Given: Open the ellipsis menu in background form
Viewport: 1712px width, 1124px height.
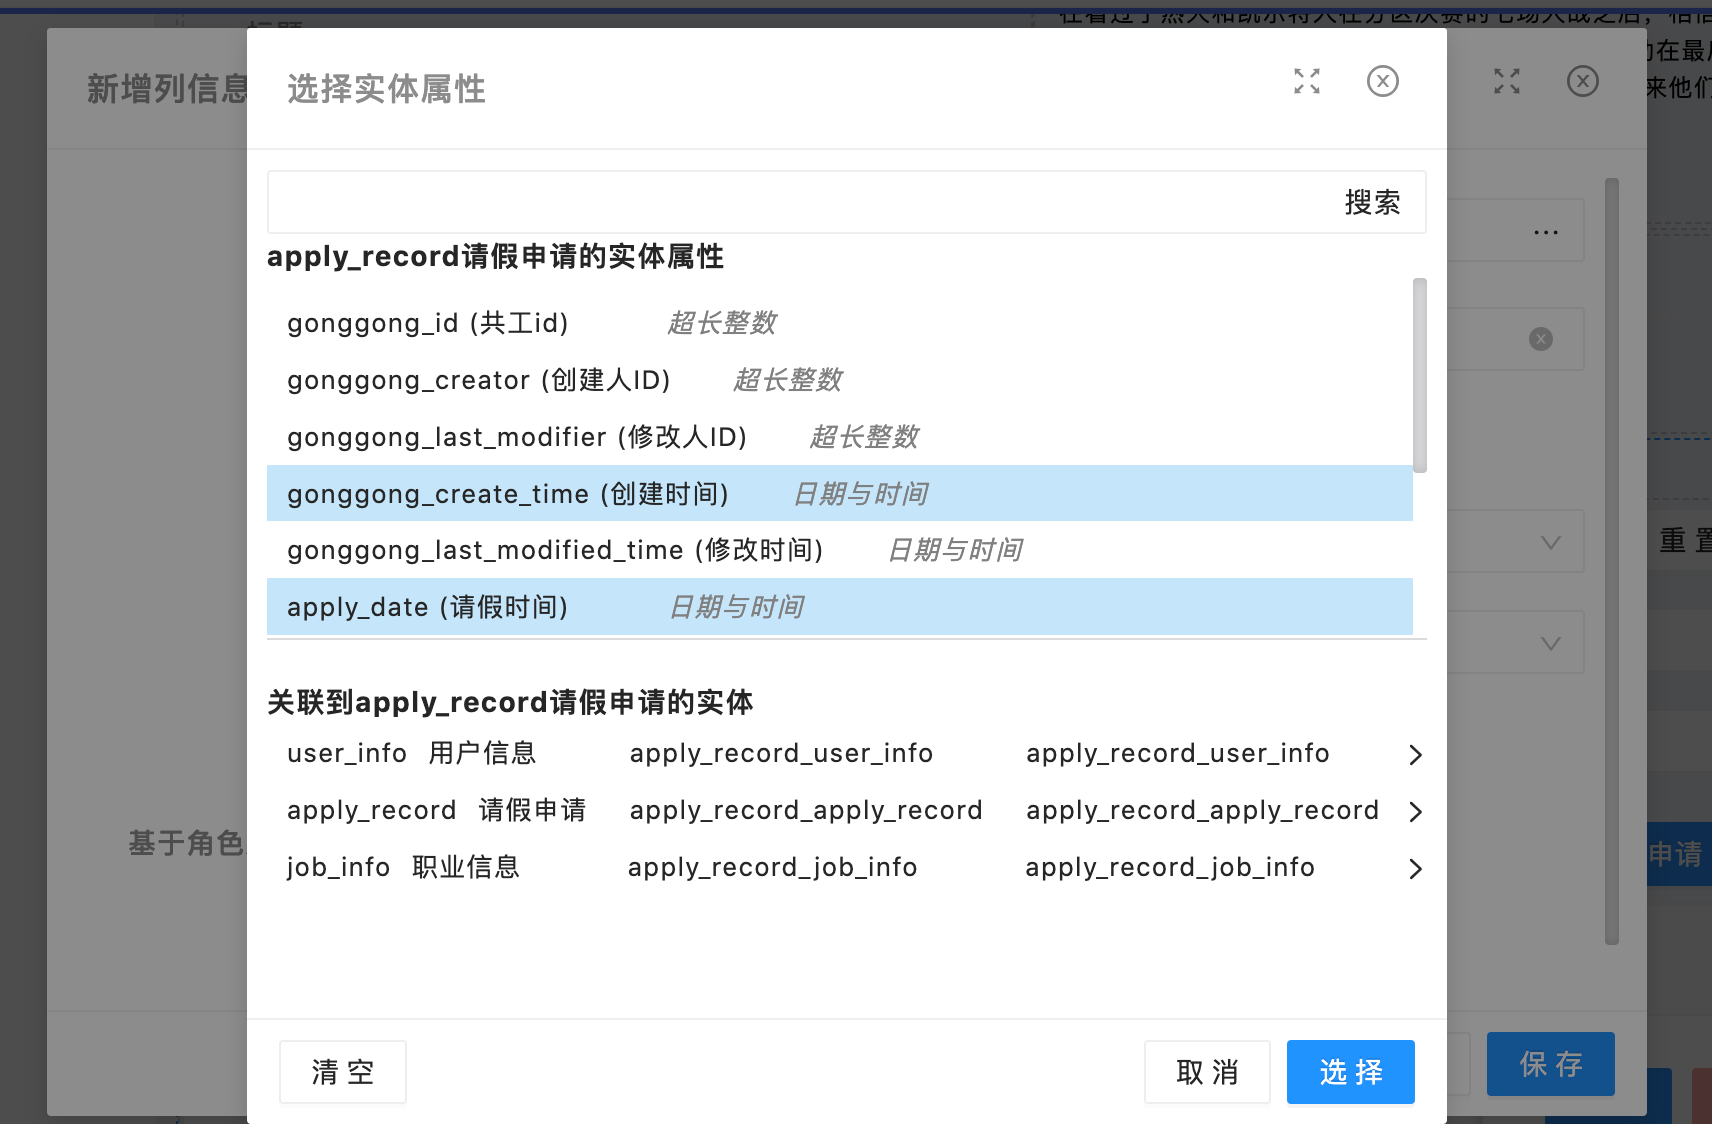Looking at the screenshot, I should click(1545, 231).
